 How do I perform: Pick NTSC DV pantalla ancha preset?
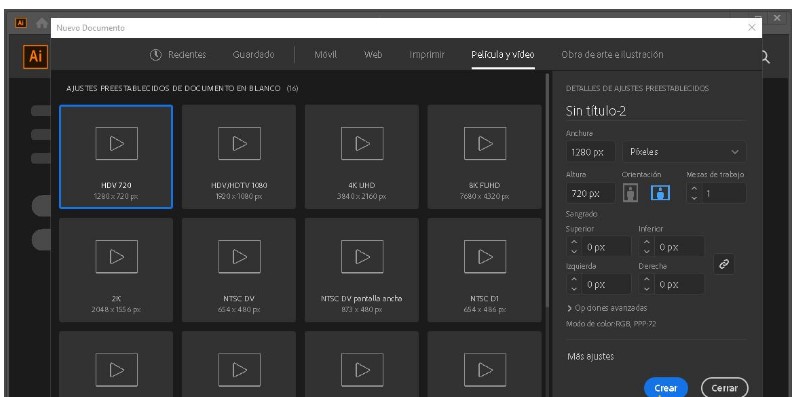(x=362, y=270)
